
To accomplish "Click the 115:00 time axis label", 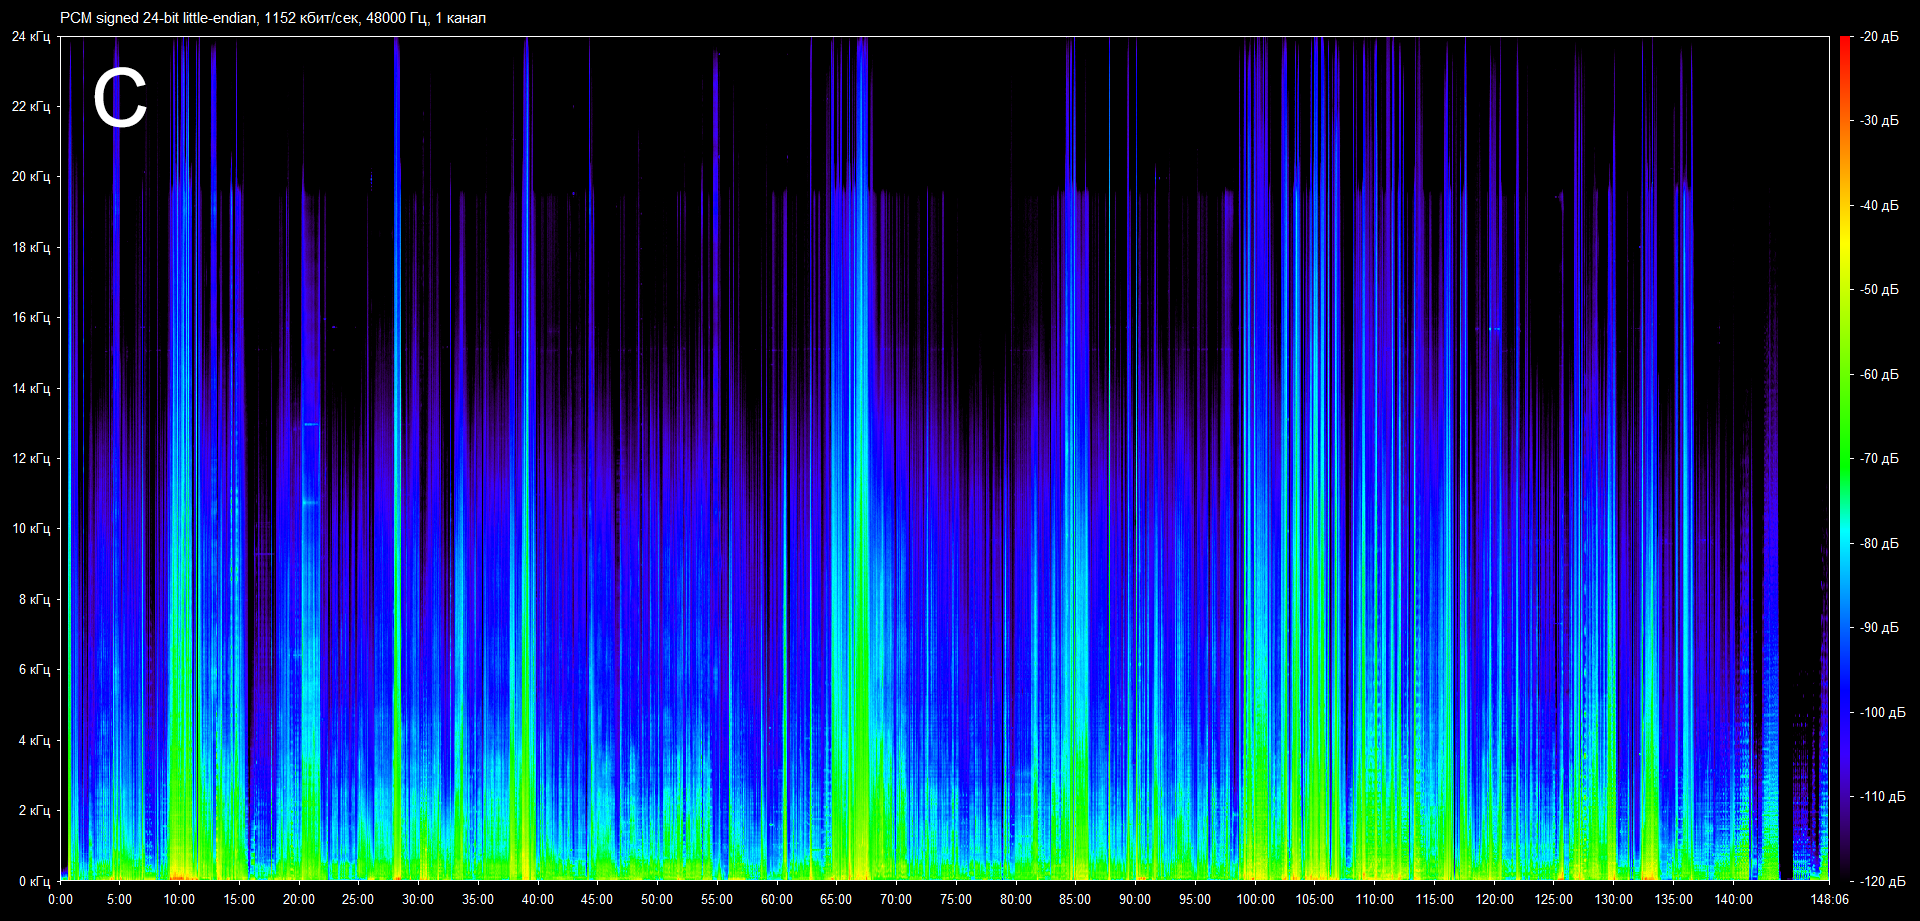I will point(1434,899).
